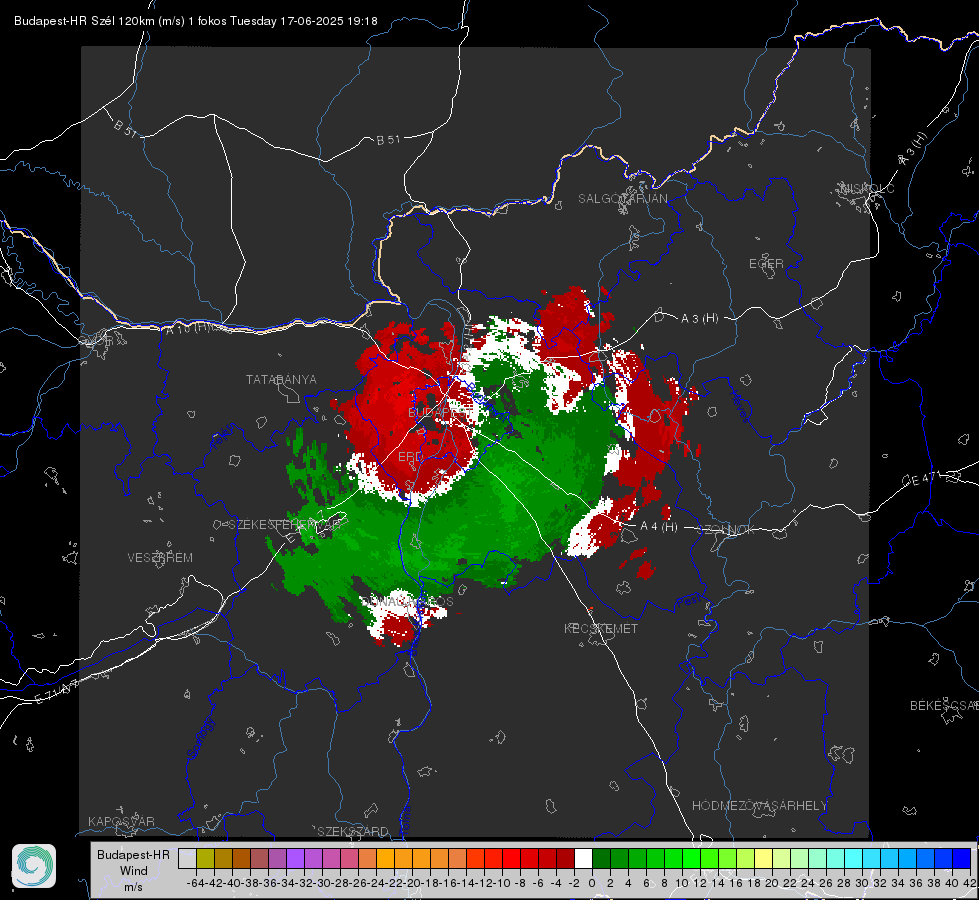979x900 pixels.
Task: Click the '0' legend value
Action: click(x=592, y=883)
